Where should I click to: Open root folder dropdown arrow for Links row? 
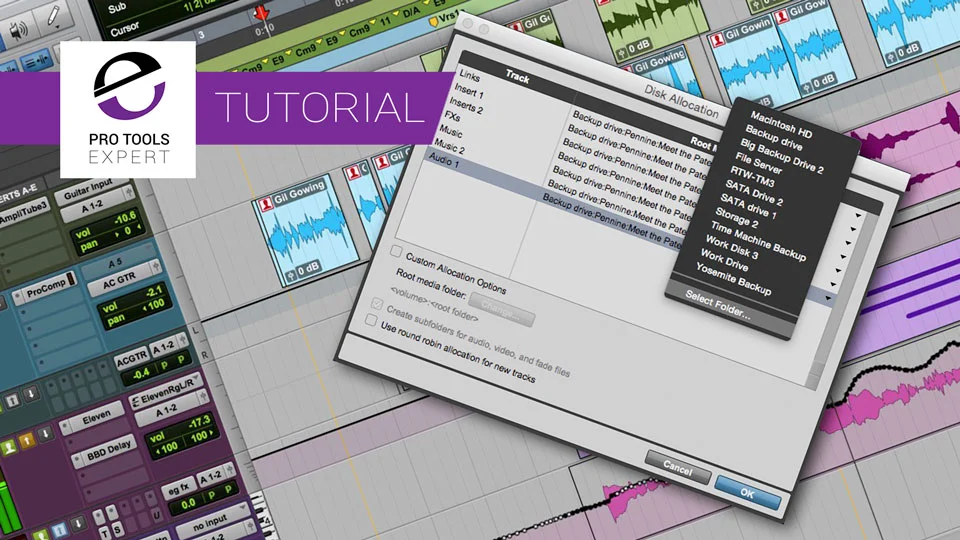coord(858,216)
